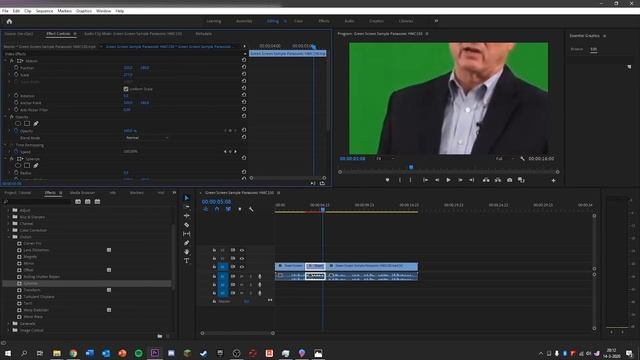The image size is (640, 360).
Task: Step forward one frame in Program monitor
Action: 460,180
